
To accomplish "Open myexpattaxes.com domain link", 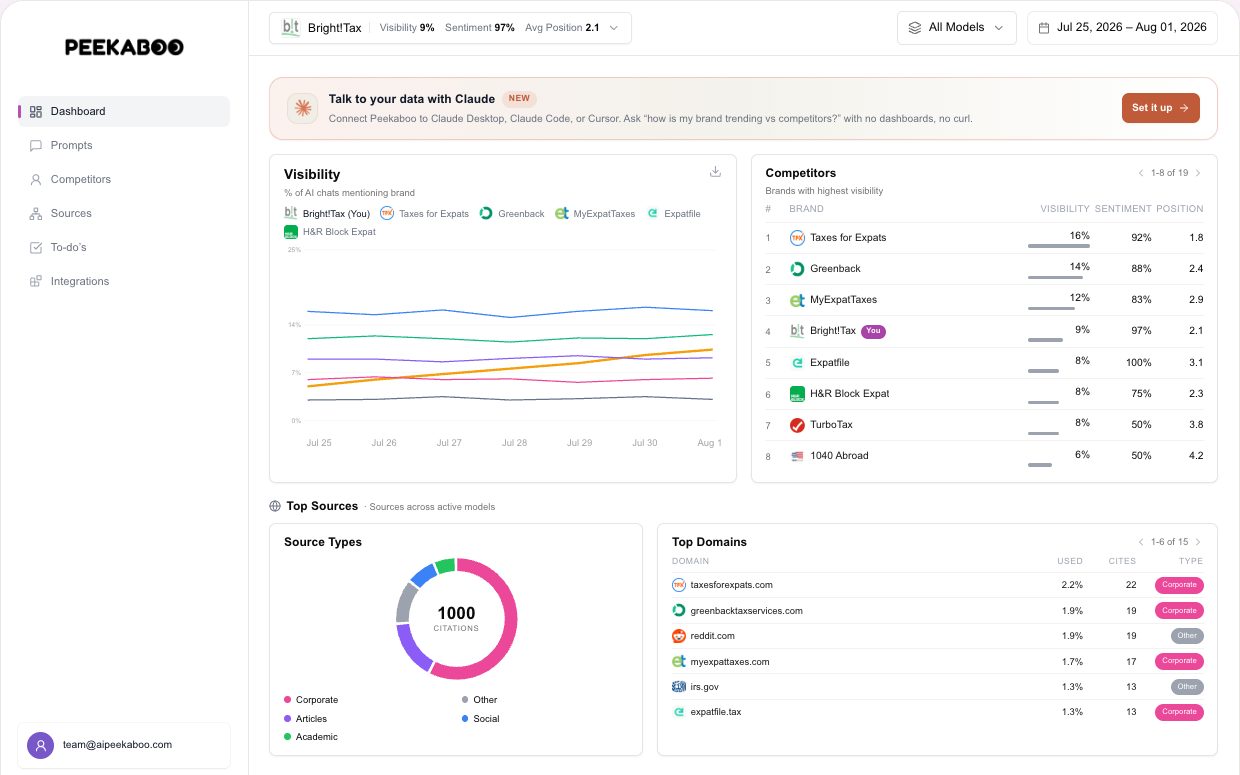I will (730, 662).
